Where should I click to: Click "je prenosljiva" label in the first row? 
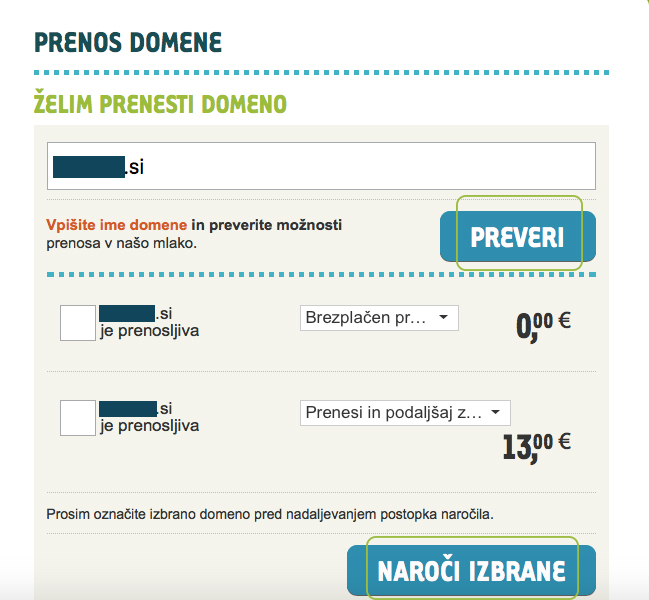pos(149,331)
